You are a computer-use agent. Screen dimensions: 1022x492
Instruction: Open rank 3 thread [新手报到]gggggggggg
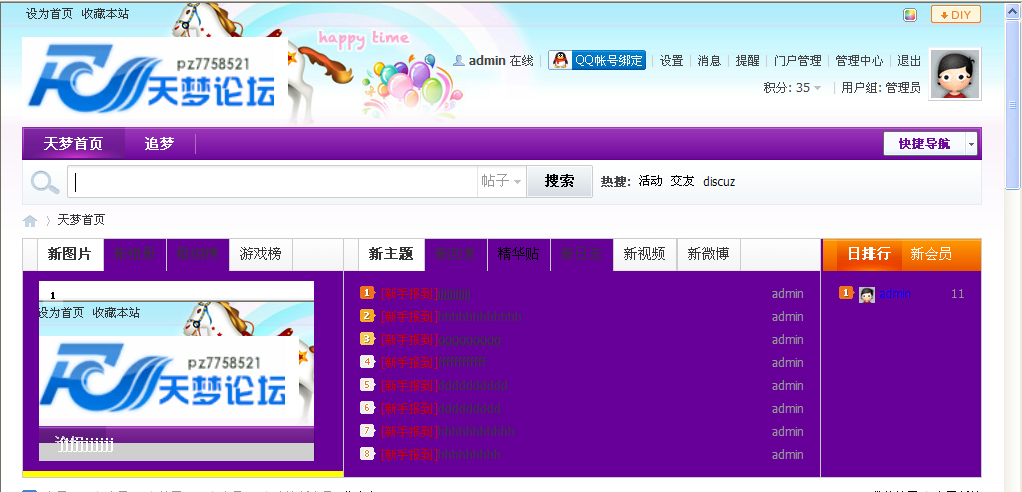click(x=441, y=340)
